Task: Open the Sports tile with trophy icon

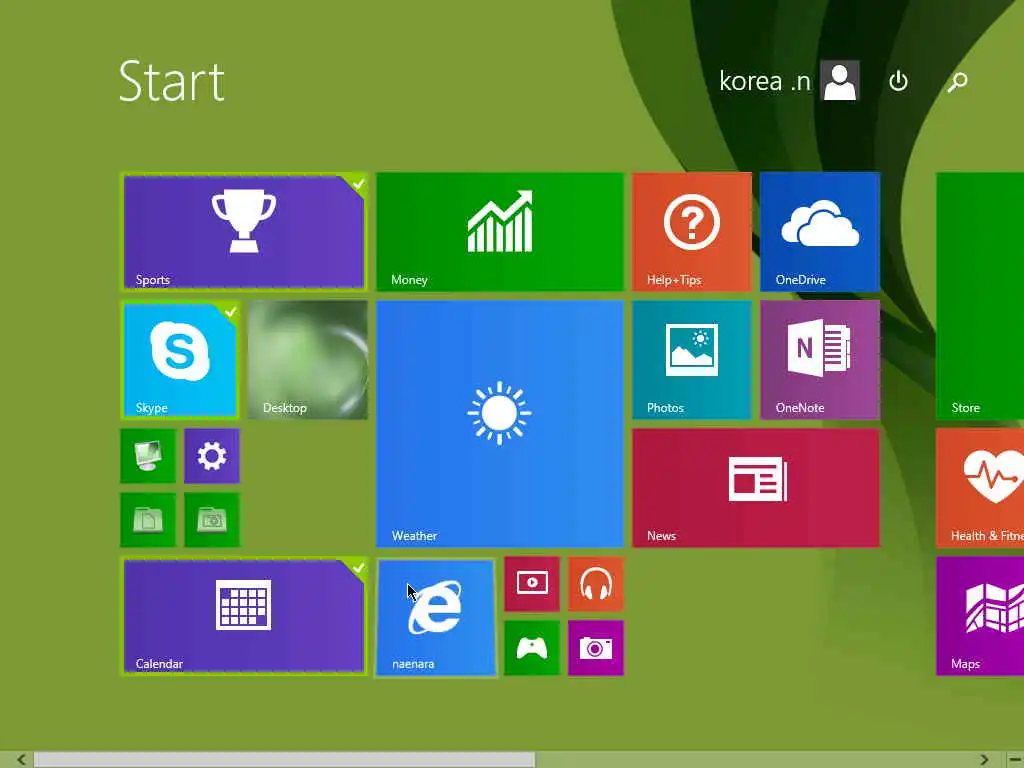Action: tap(244, 232)
